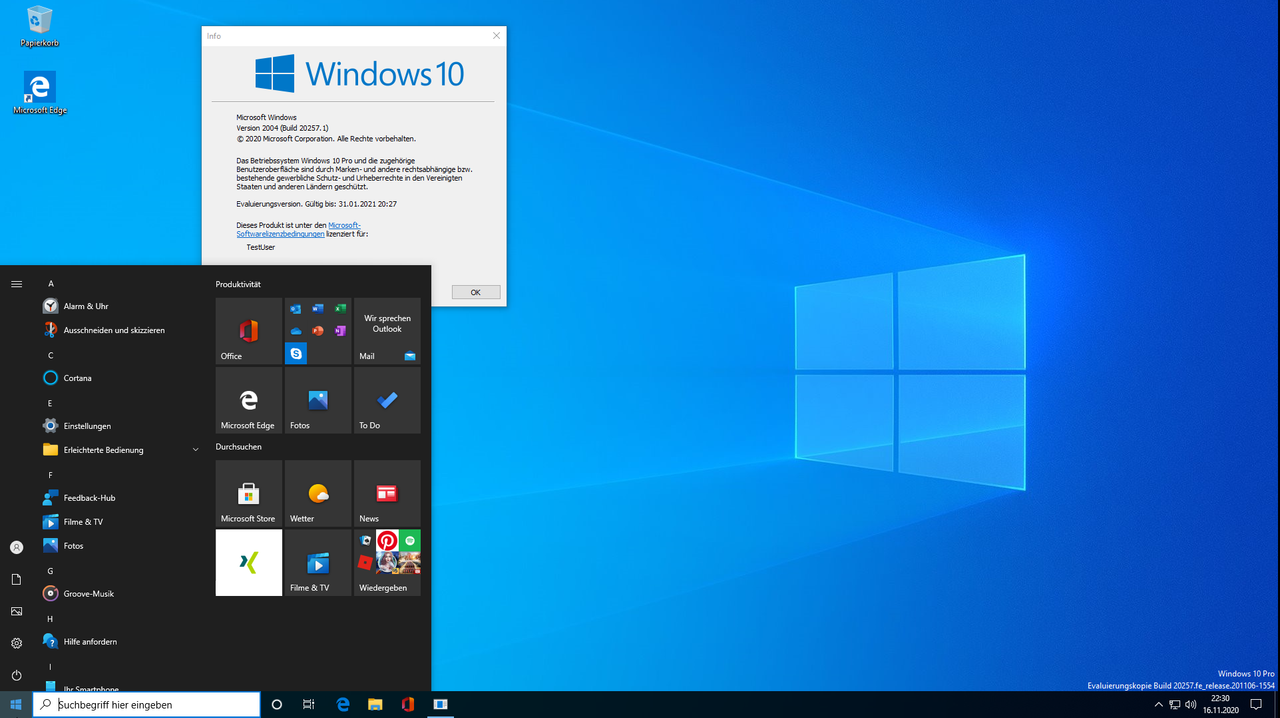This screenshot has height=718, width=1280.
Task: Open Office from the taskbar
Action: pos(407,705)
